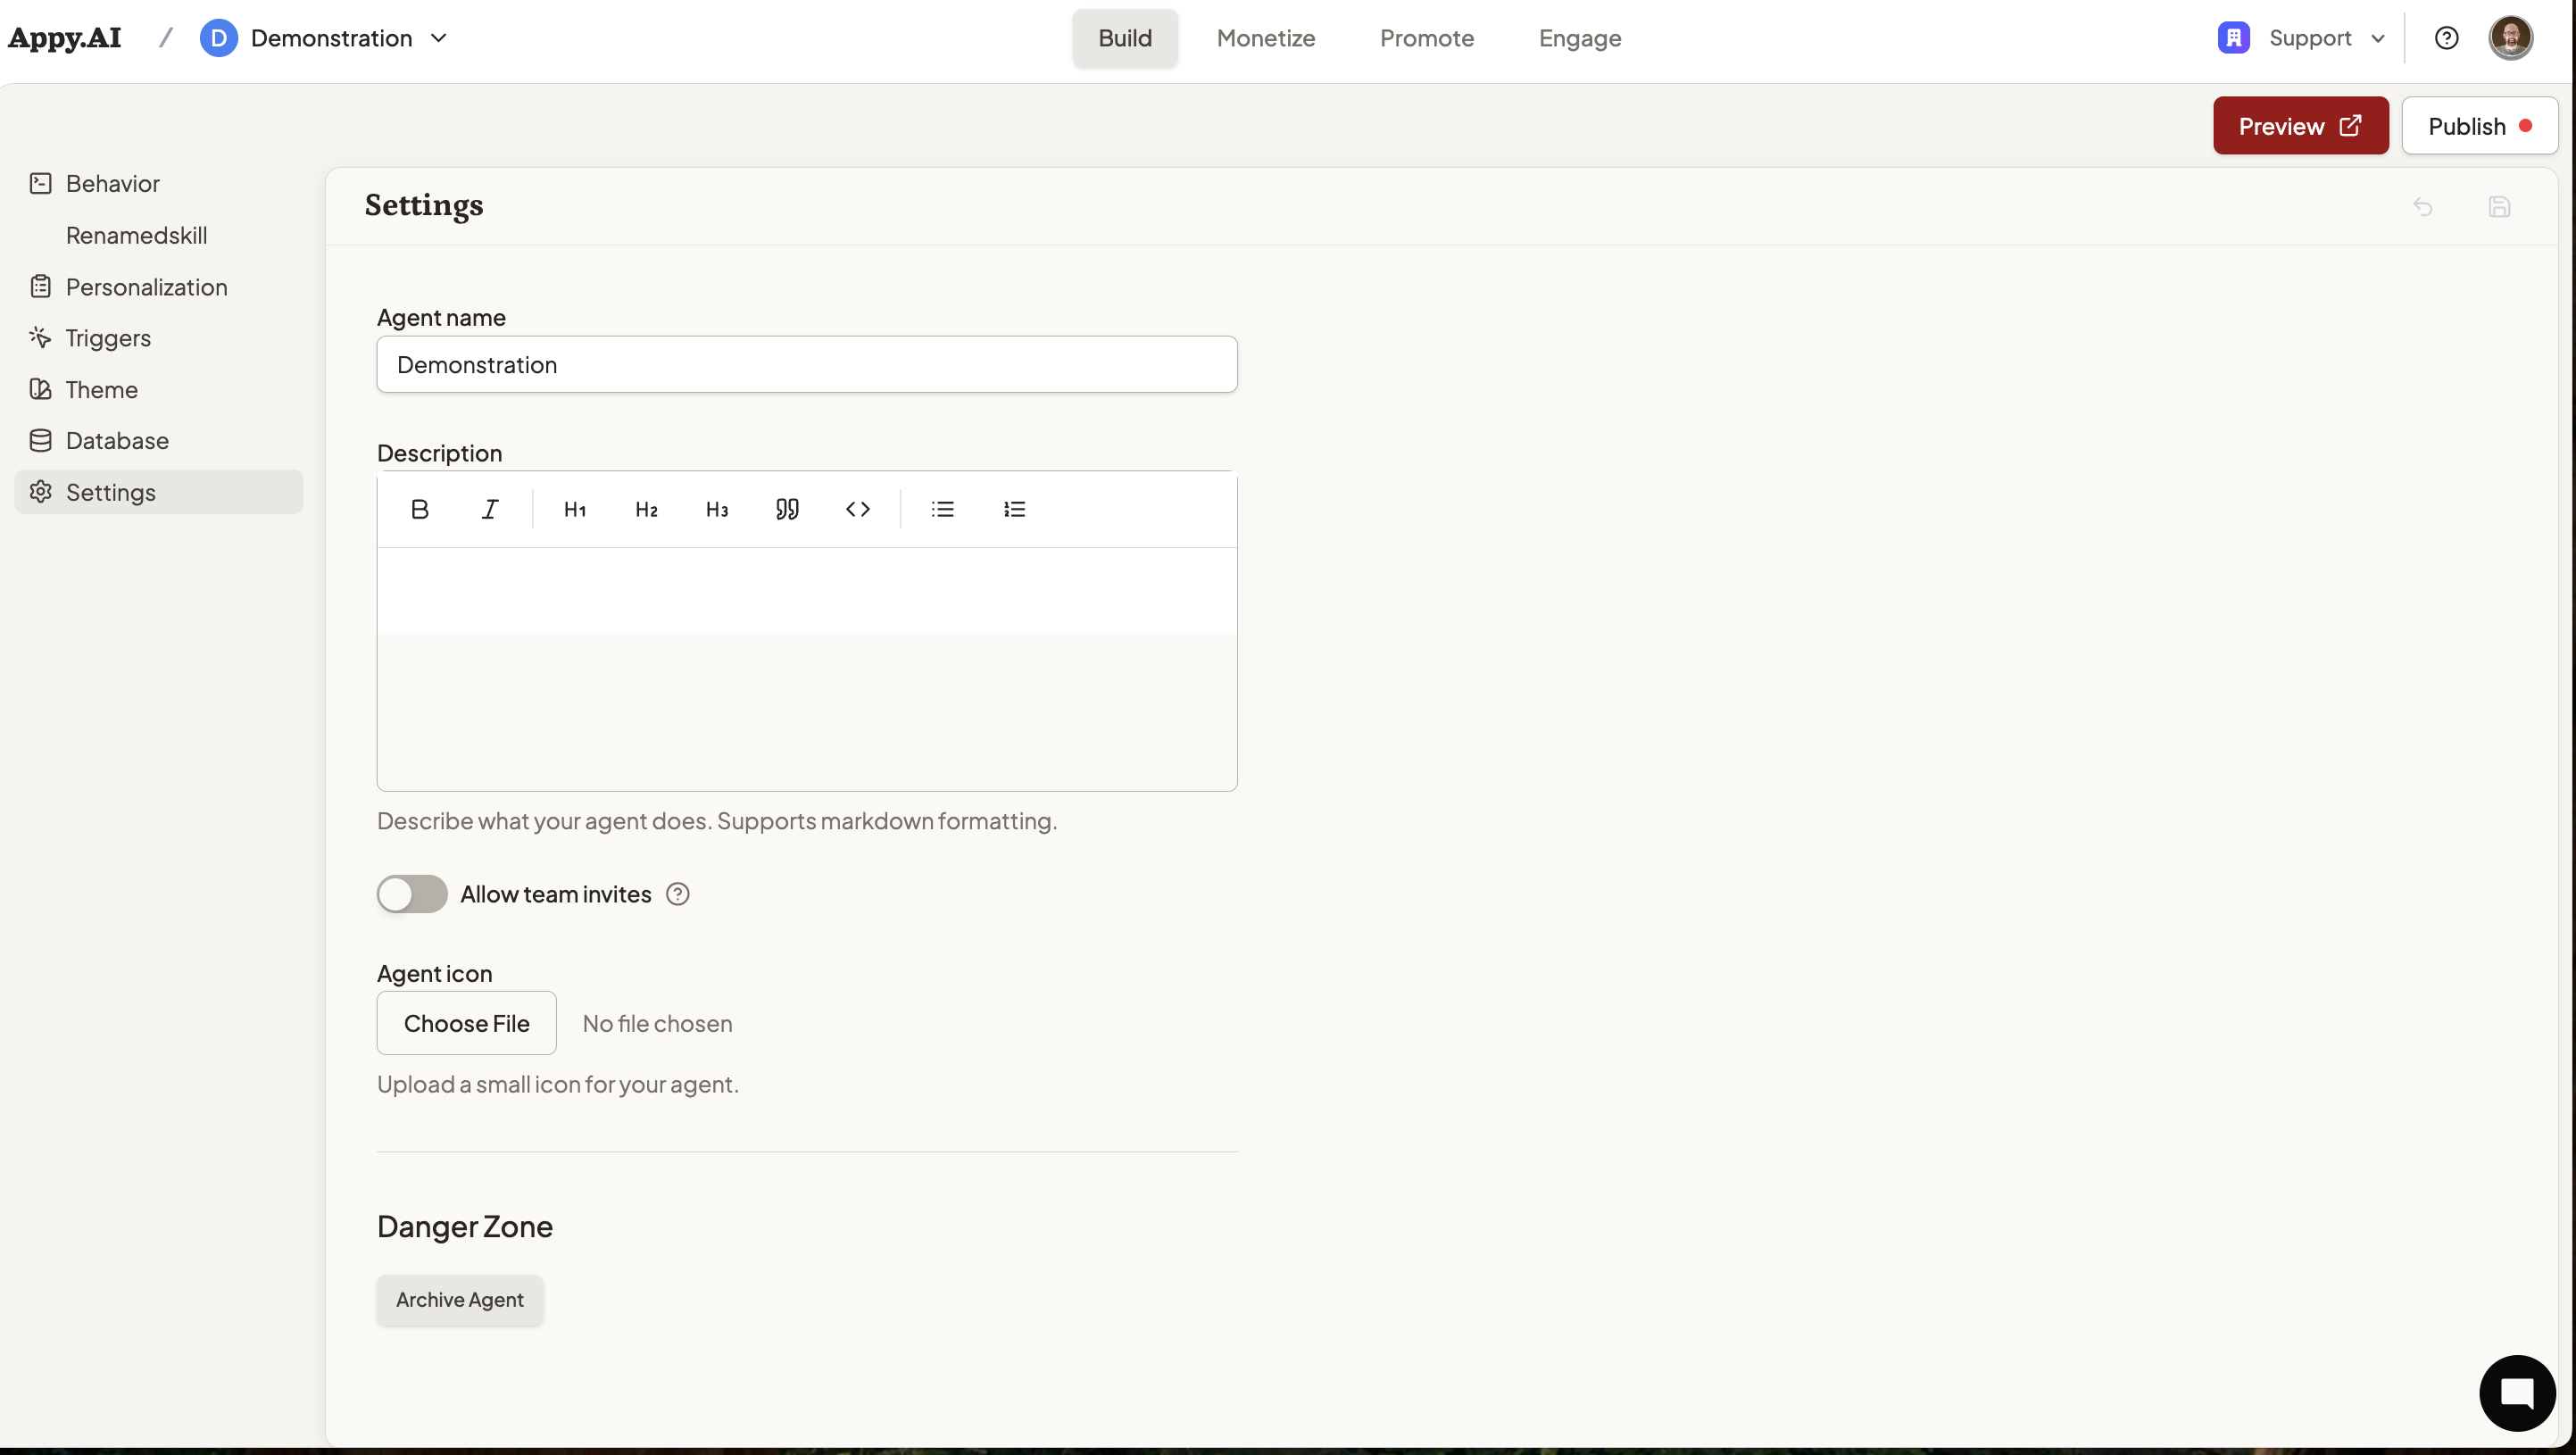Toggle italic formatting in the editor
Viewport: 2576px width, 1455px height.
pos(489,509)
